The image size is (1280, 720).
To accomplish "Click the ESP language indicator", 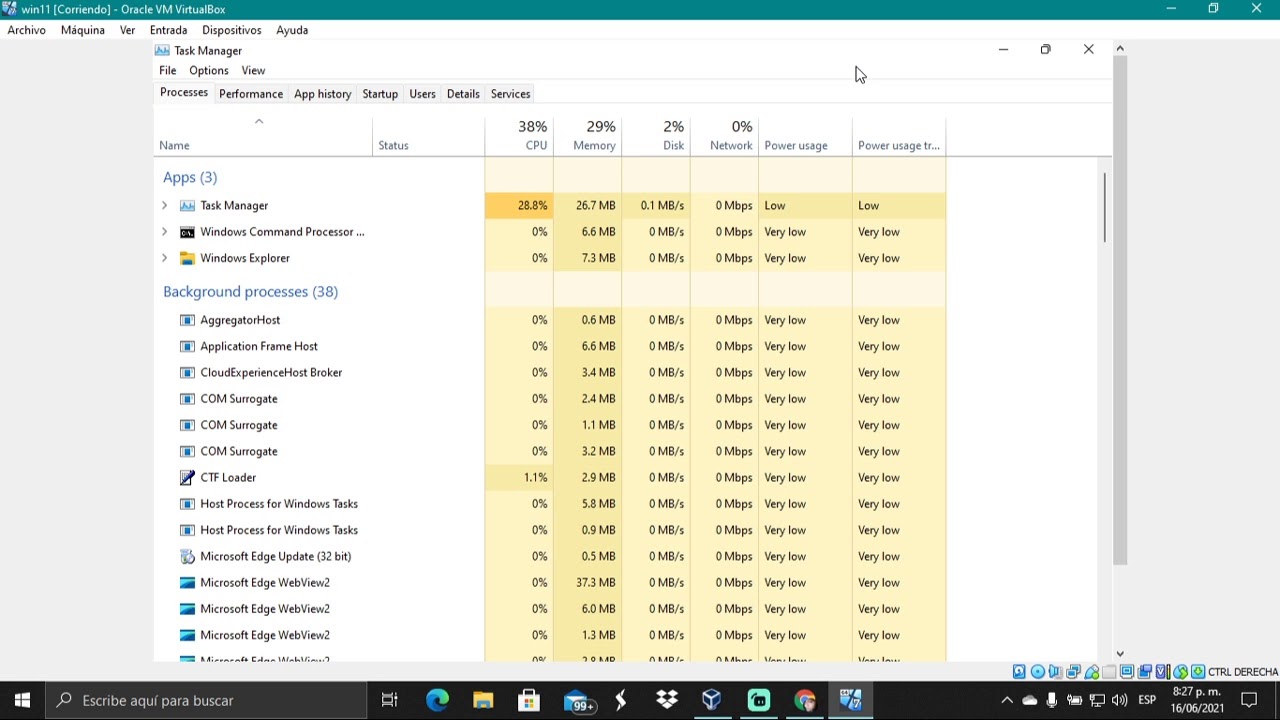I will coord(1147,700).
